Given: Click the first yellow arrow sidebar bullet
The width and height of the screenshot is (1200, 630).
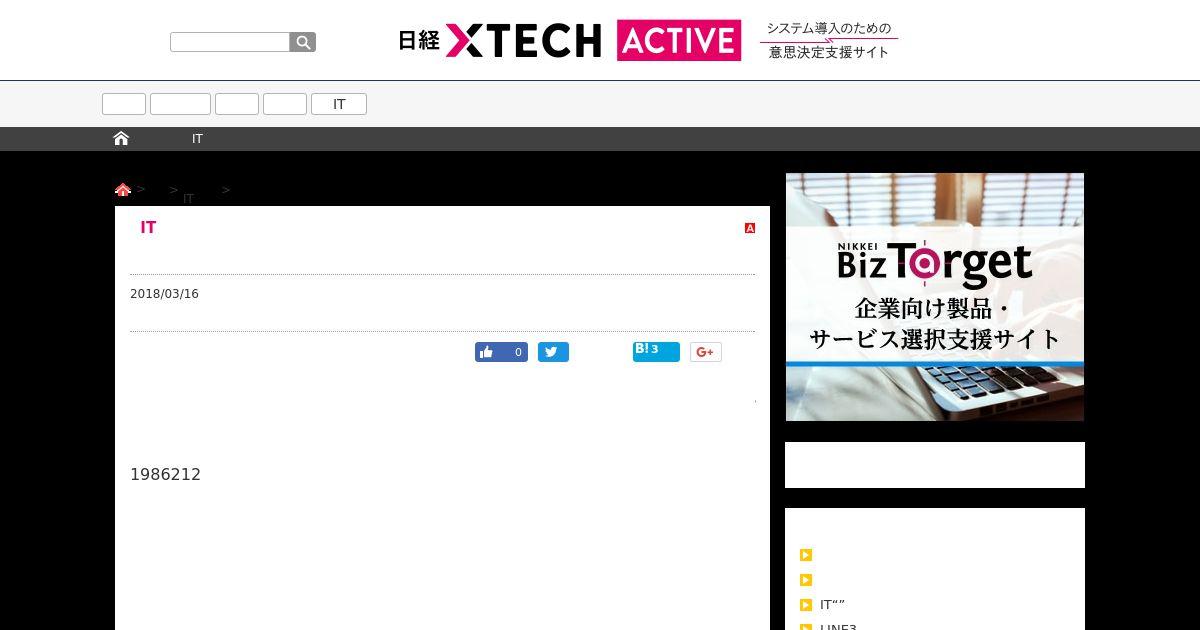Looking at the screenshot, I should (x=806, y=555).
